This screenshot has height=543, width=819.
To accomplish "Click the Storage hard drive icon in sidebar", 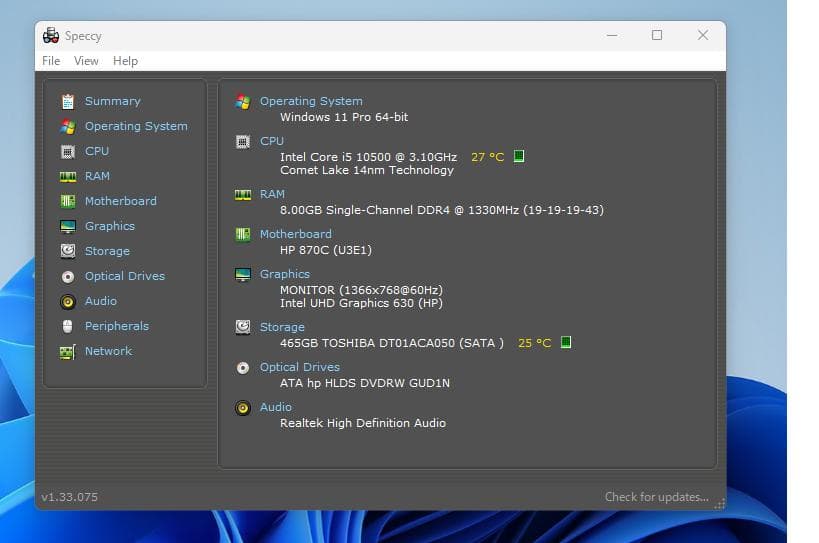I will click(x=68, y=251).
